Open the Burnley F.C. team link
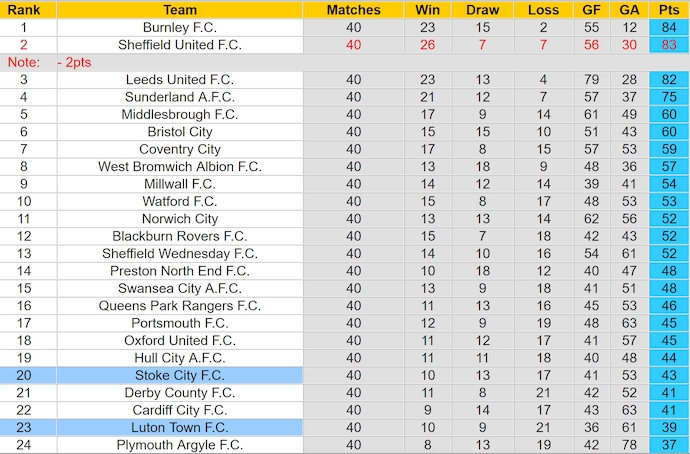This screenshot has height=454, width=690. [180, 28]
